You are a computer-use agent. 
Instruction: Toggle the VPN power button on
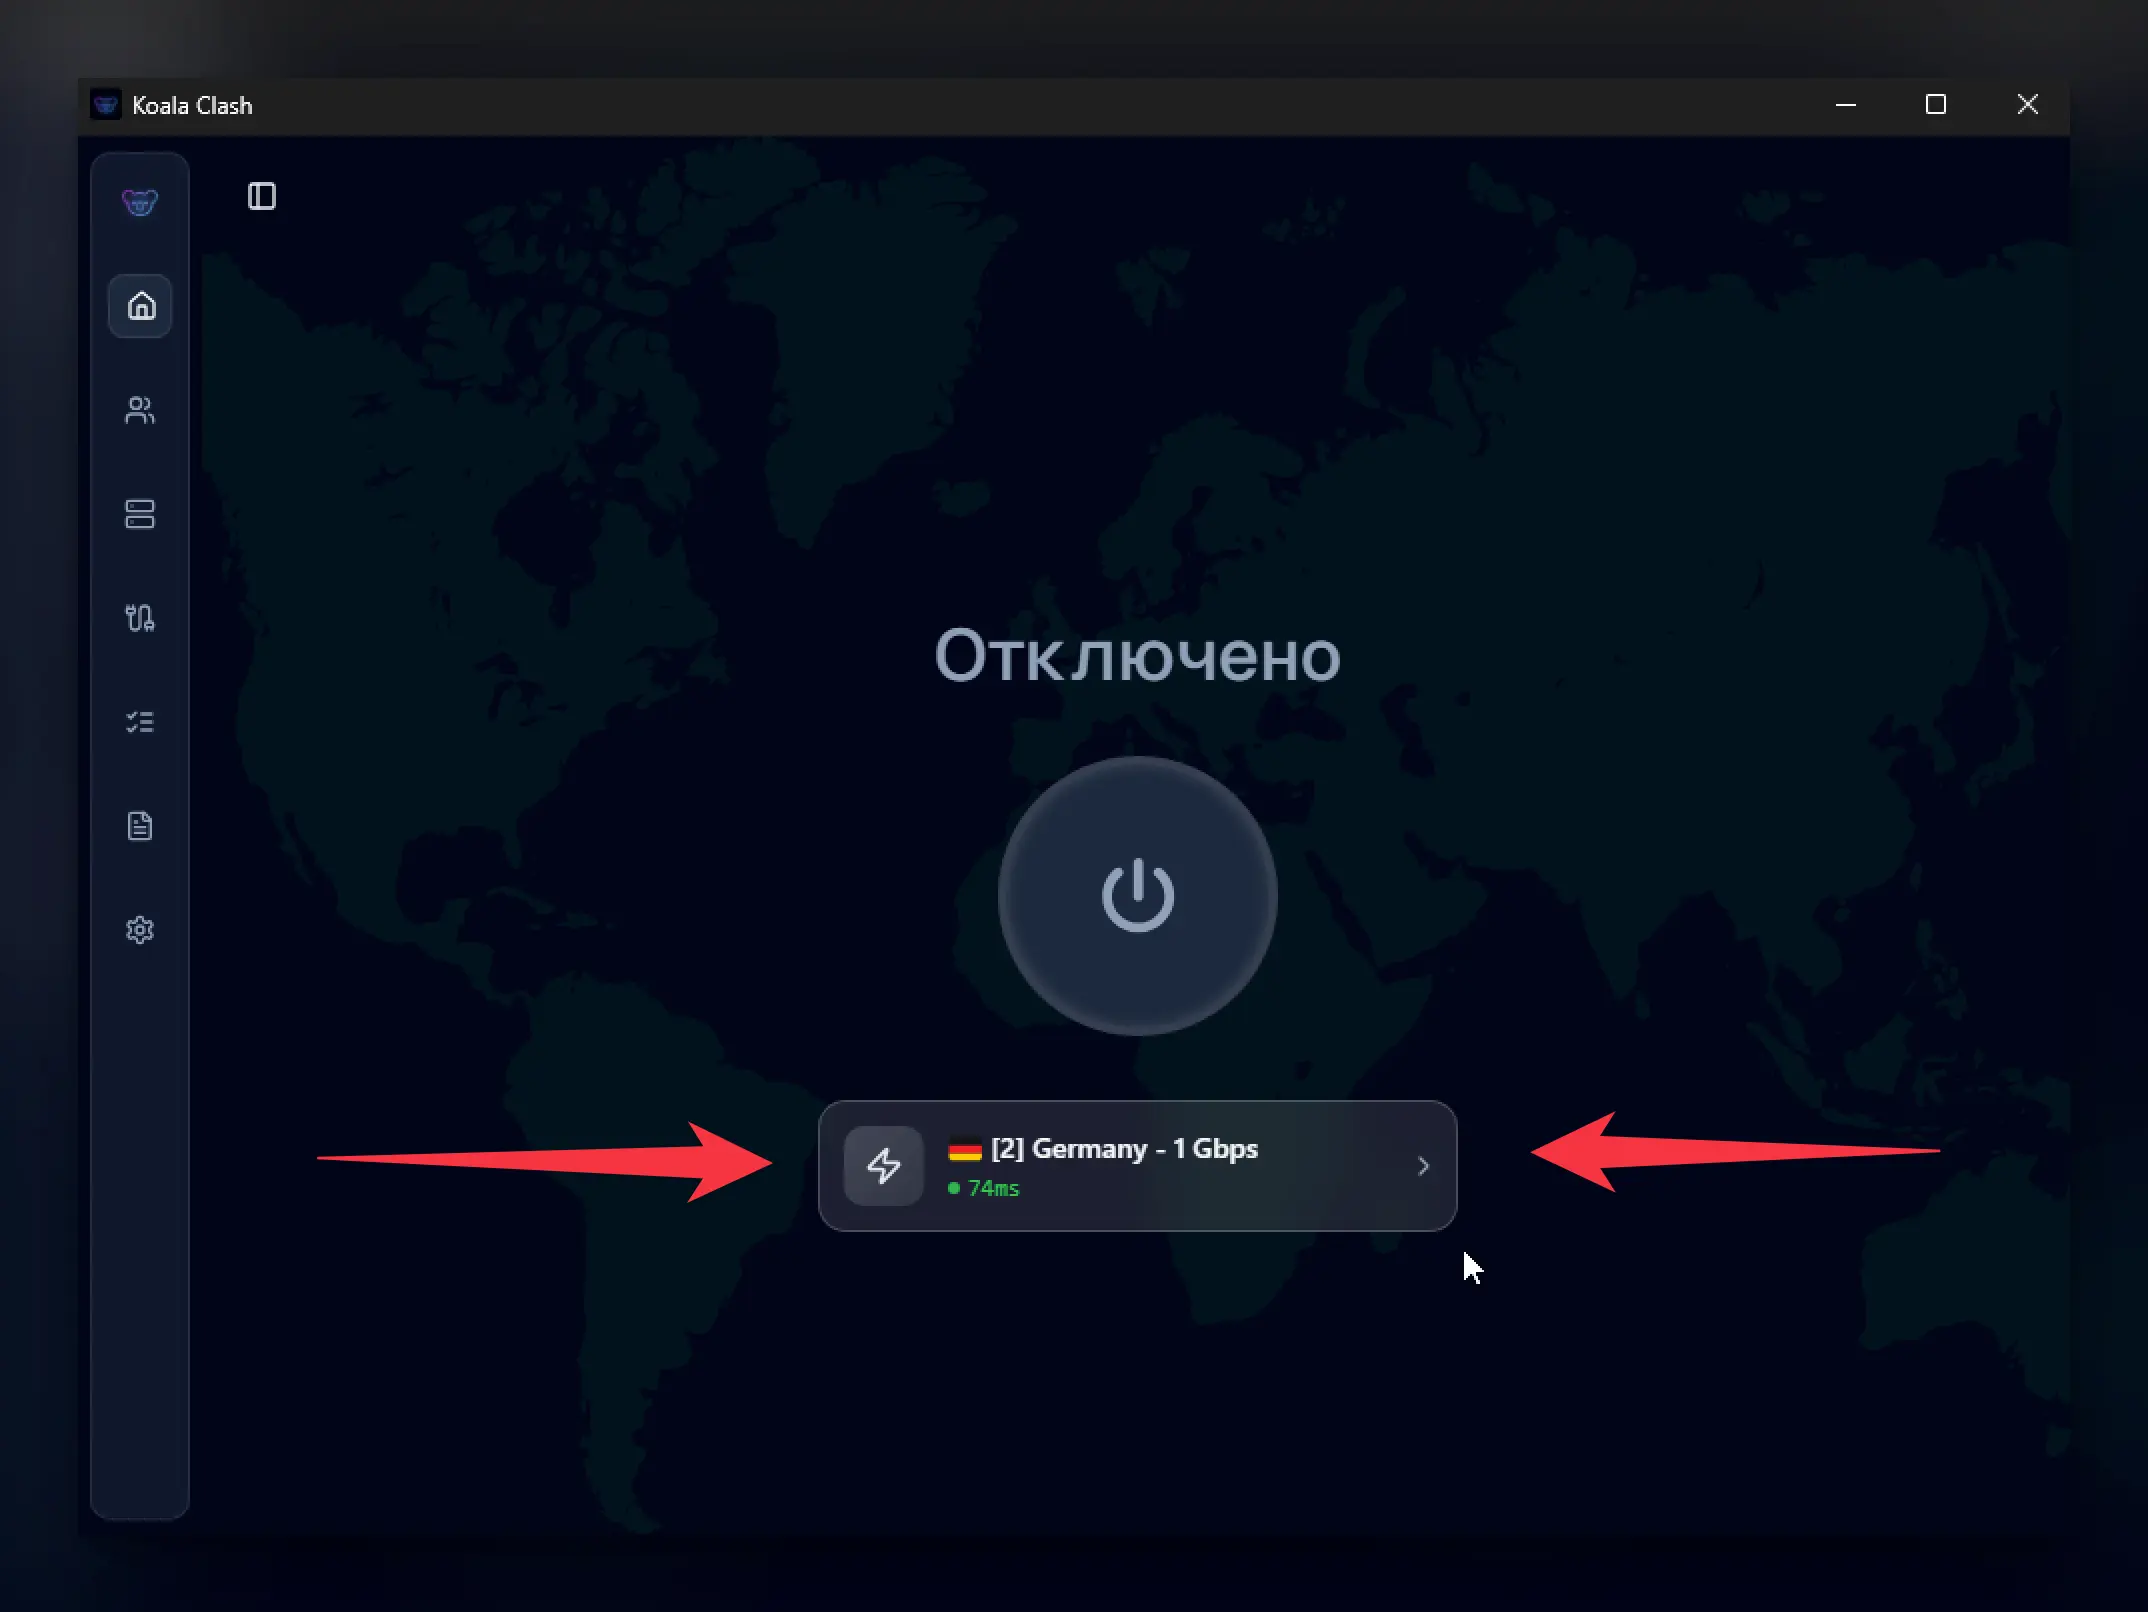(x=1138, y=896)
